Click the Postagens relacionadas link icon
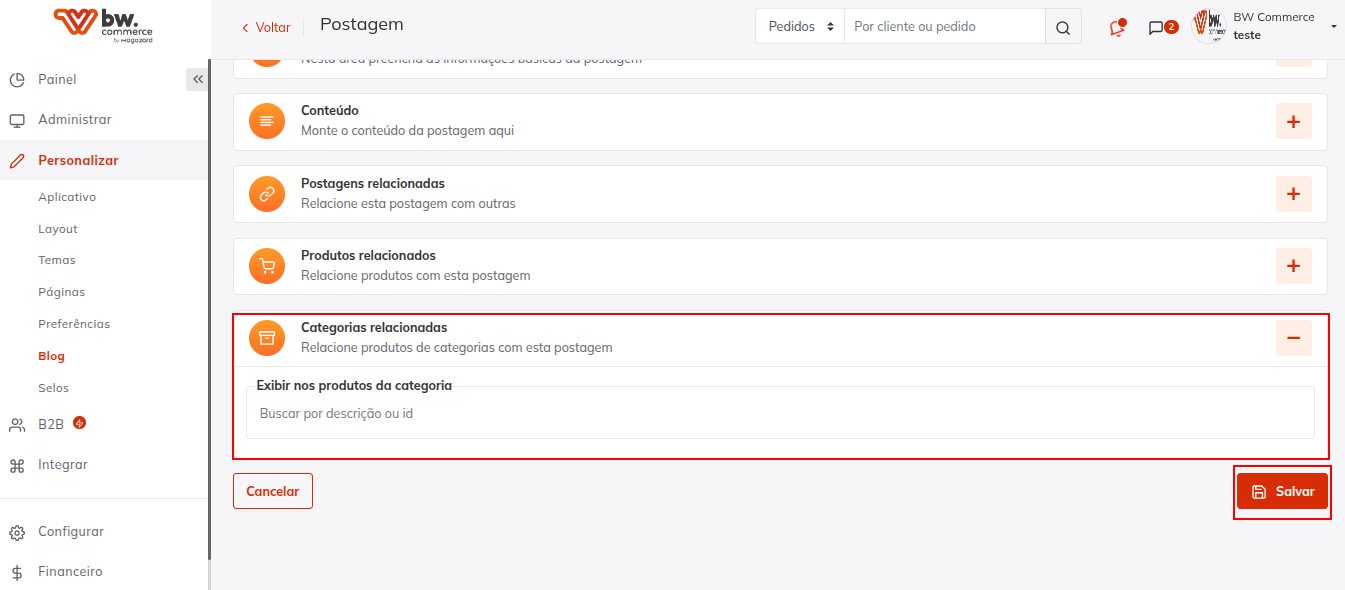 pos(267,194)
